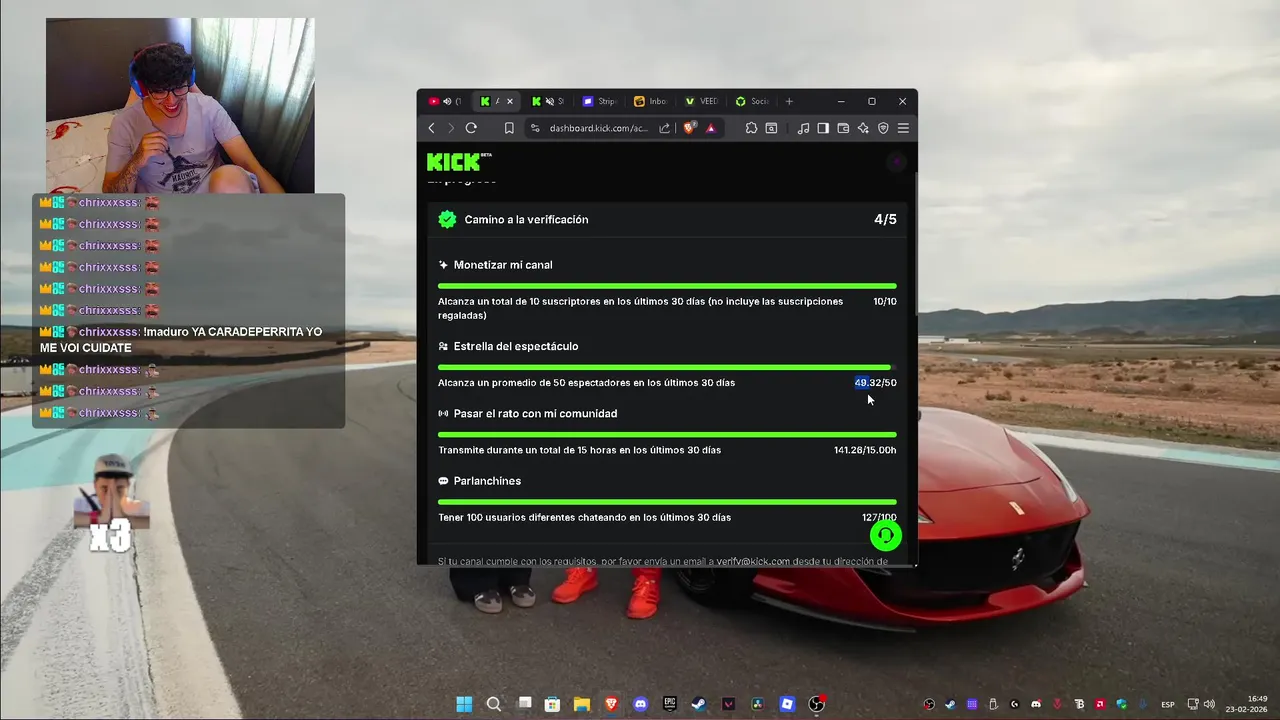Screen dimensions: 1280x720
Task: Open Brave browser from taskbar
Action: click(x=611, y=704)
